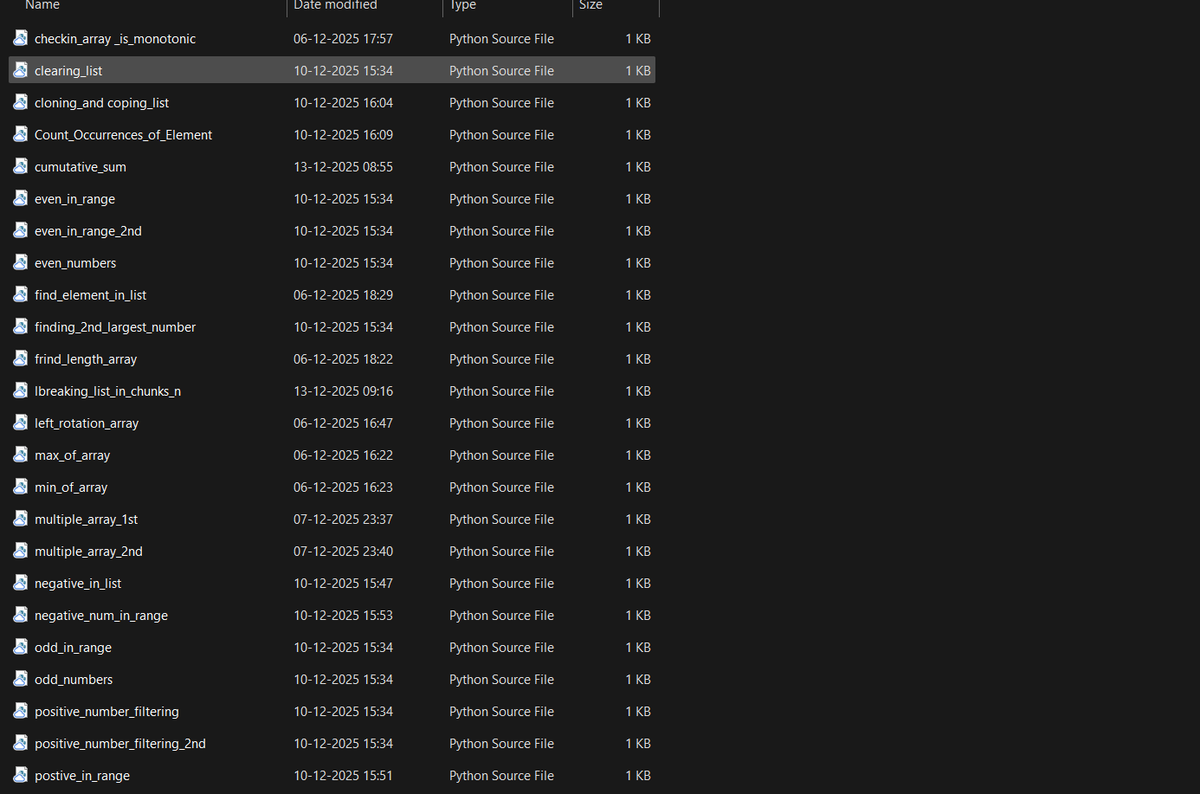Click the Count_Occurrences_of_Element file name
This screenshot has height=794, width=1200.
(x=123, y=135)
